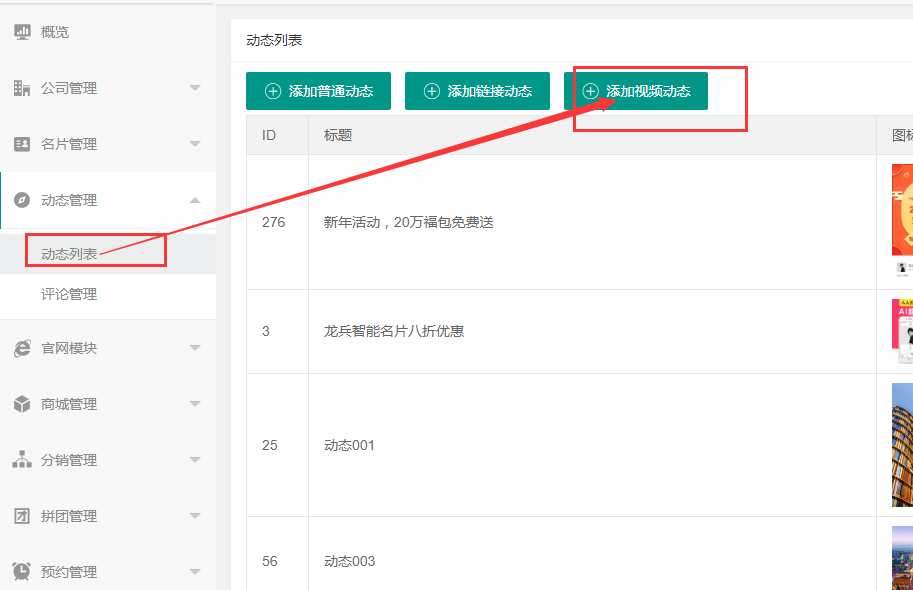
Task: Expand the 商城管理 dropdown arrow
Action: [195, 404]
